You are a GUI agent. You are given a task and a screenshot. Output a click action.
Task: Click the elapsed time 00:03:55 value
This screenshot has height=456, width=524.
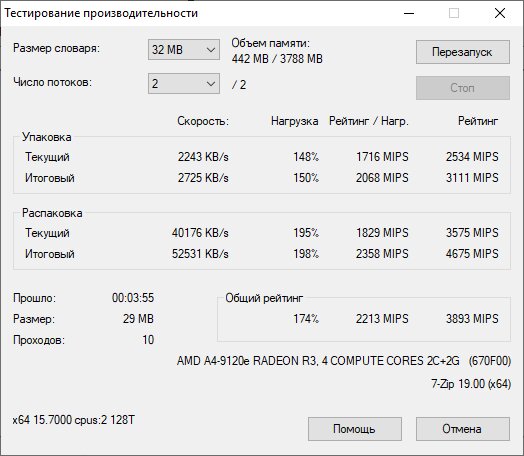pos(133,298)
